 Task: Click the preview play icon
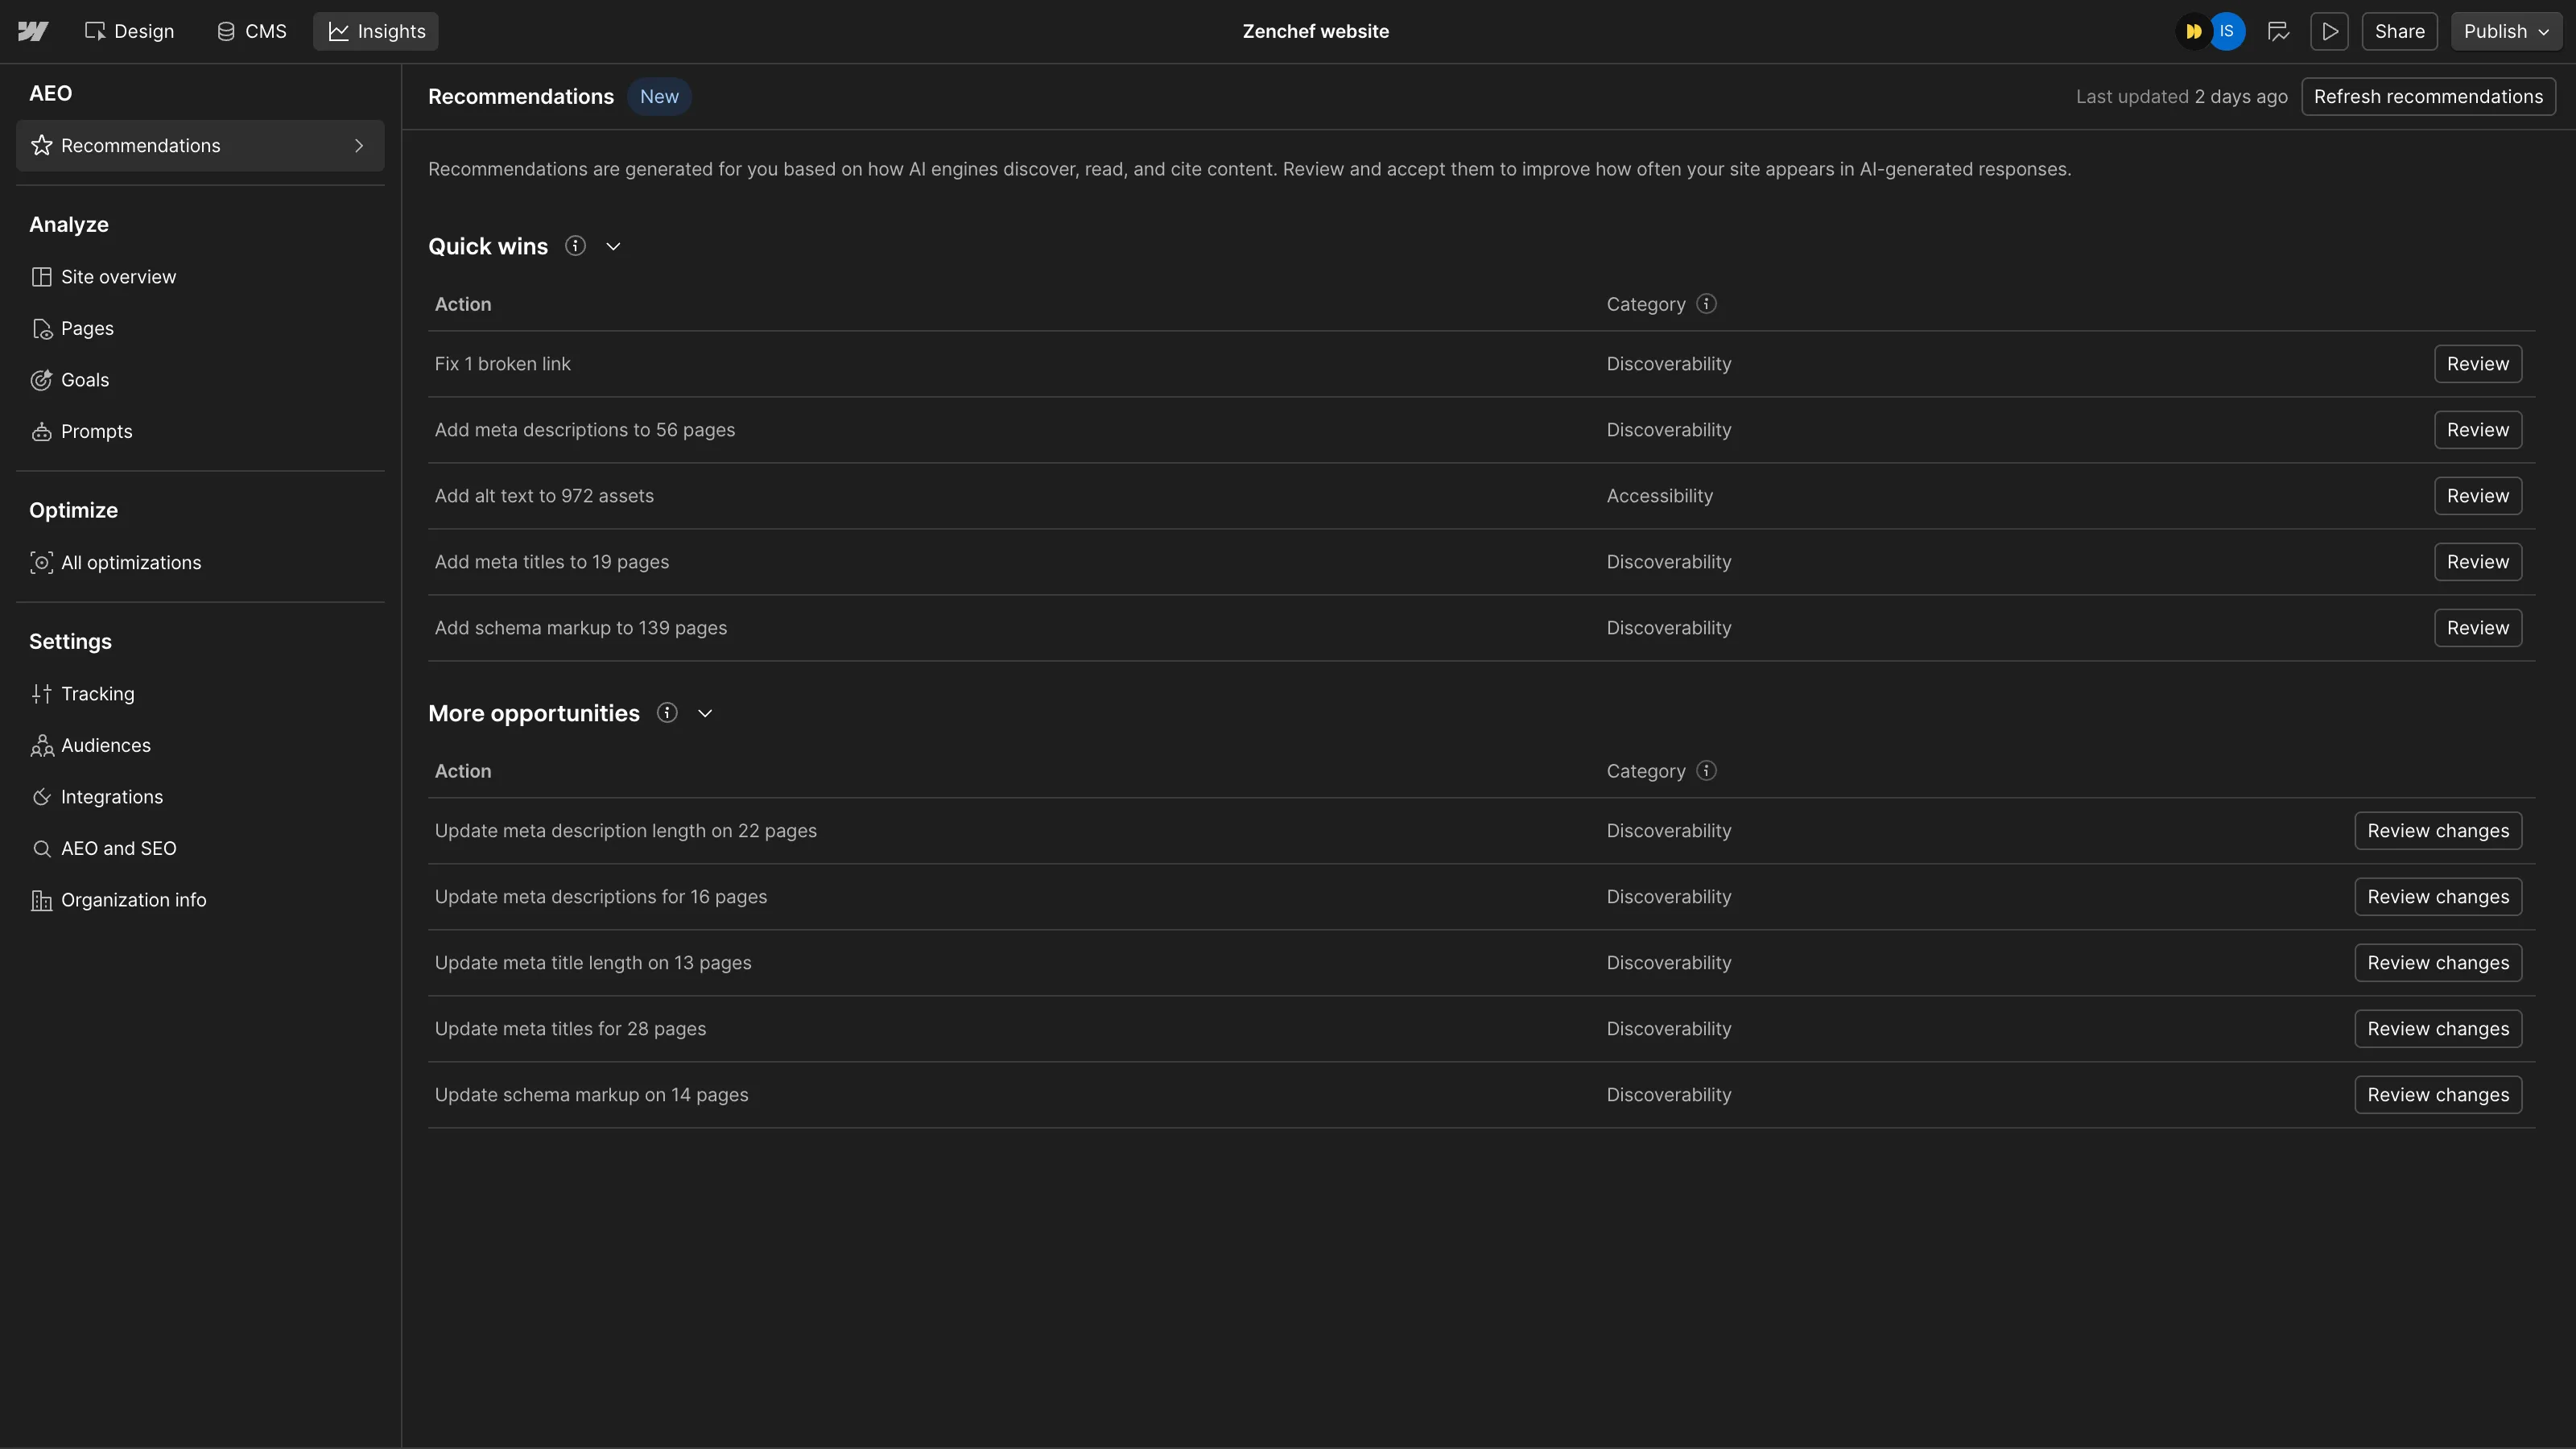2330,31
